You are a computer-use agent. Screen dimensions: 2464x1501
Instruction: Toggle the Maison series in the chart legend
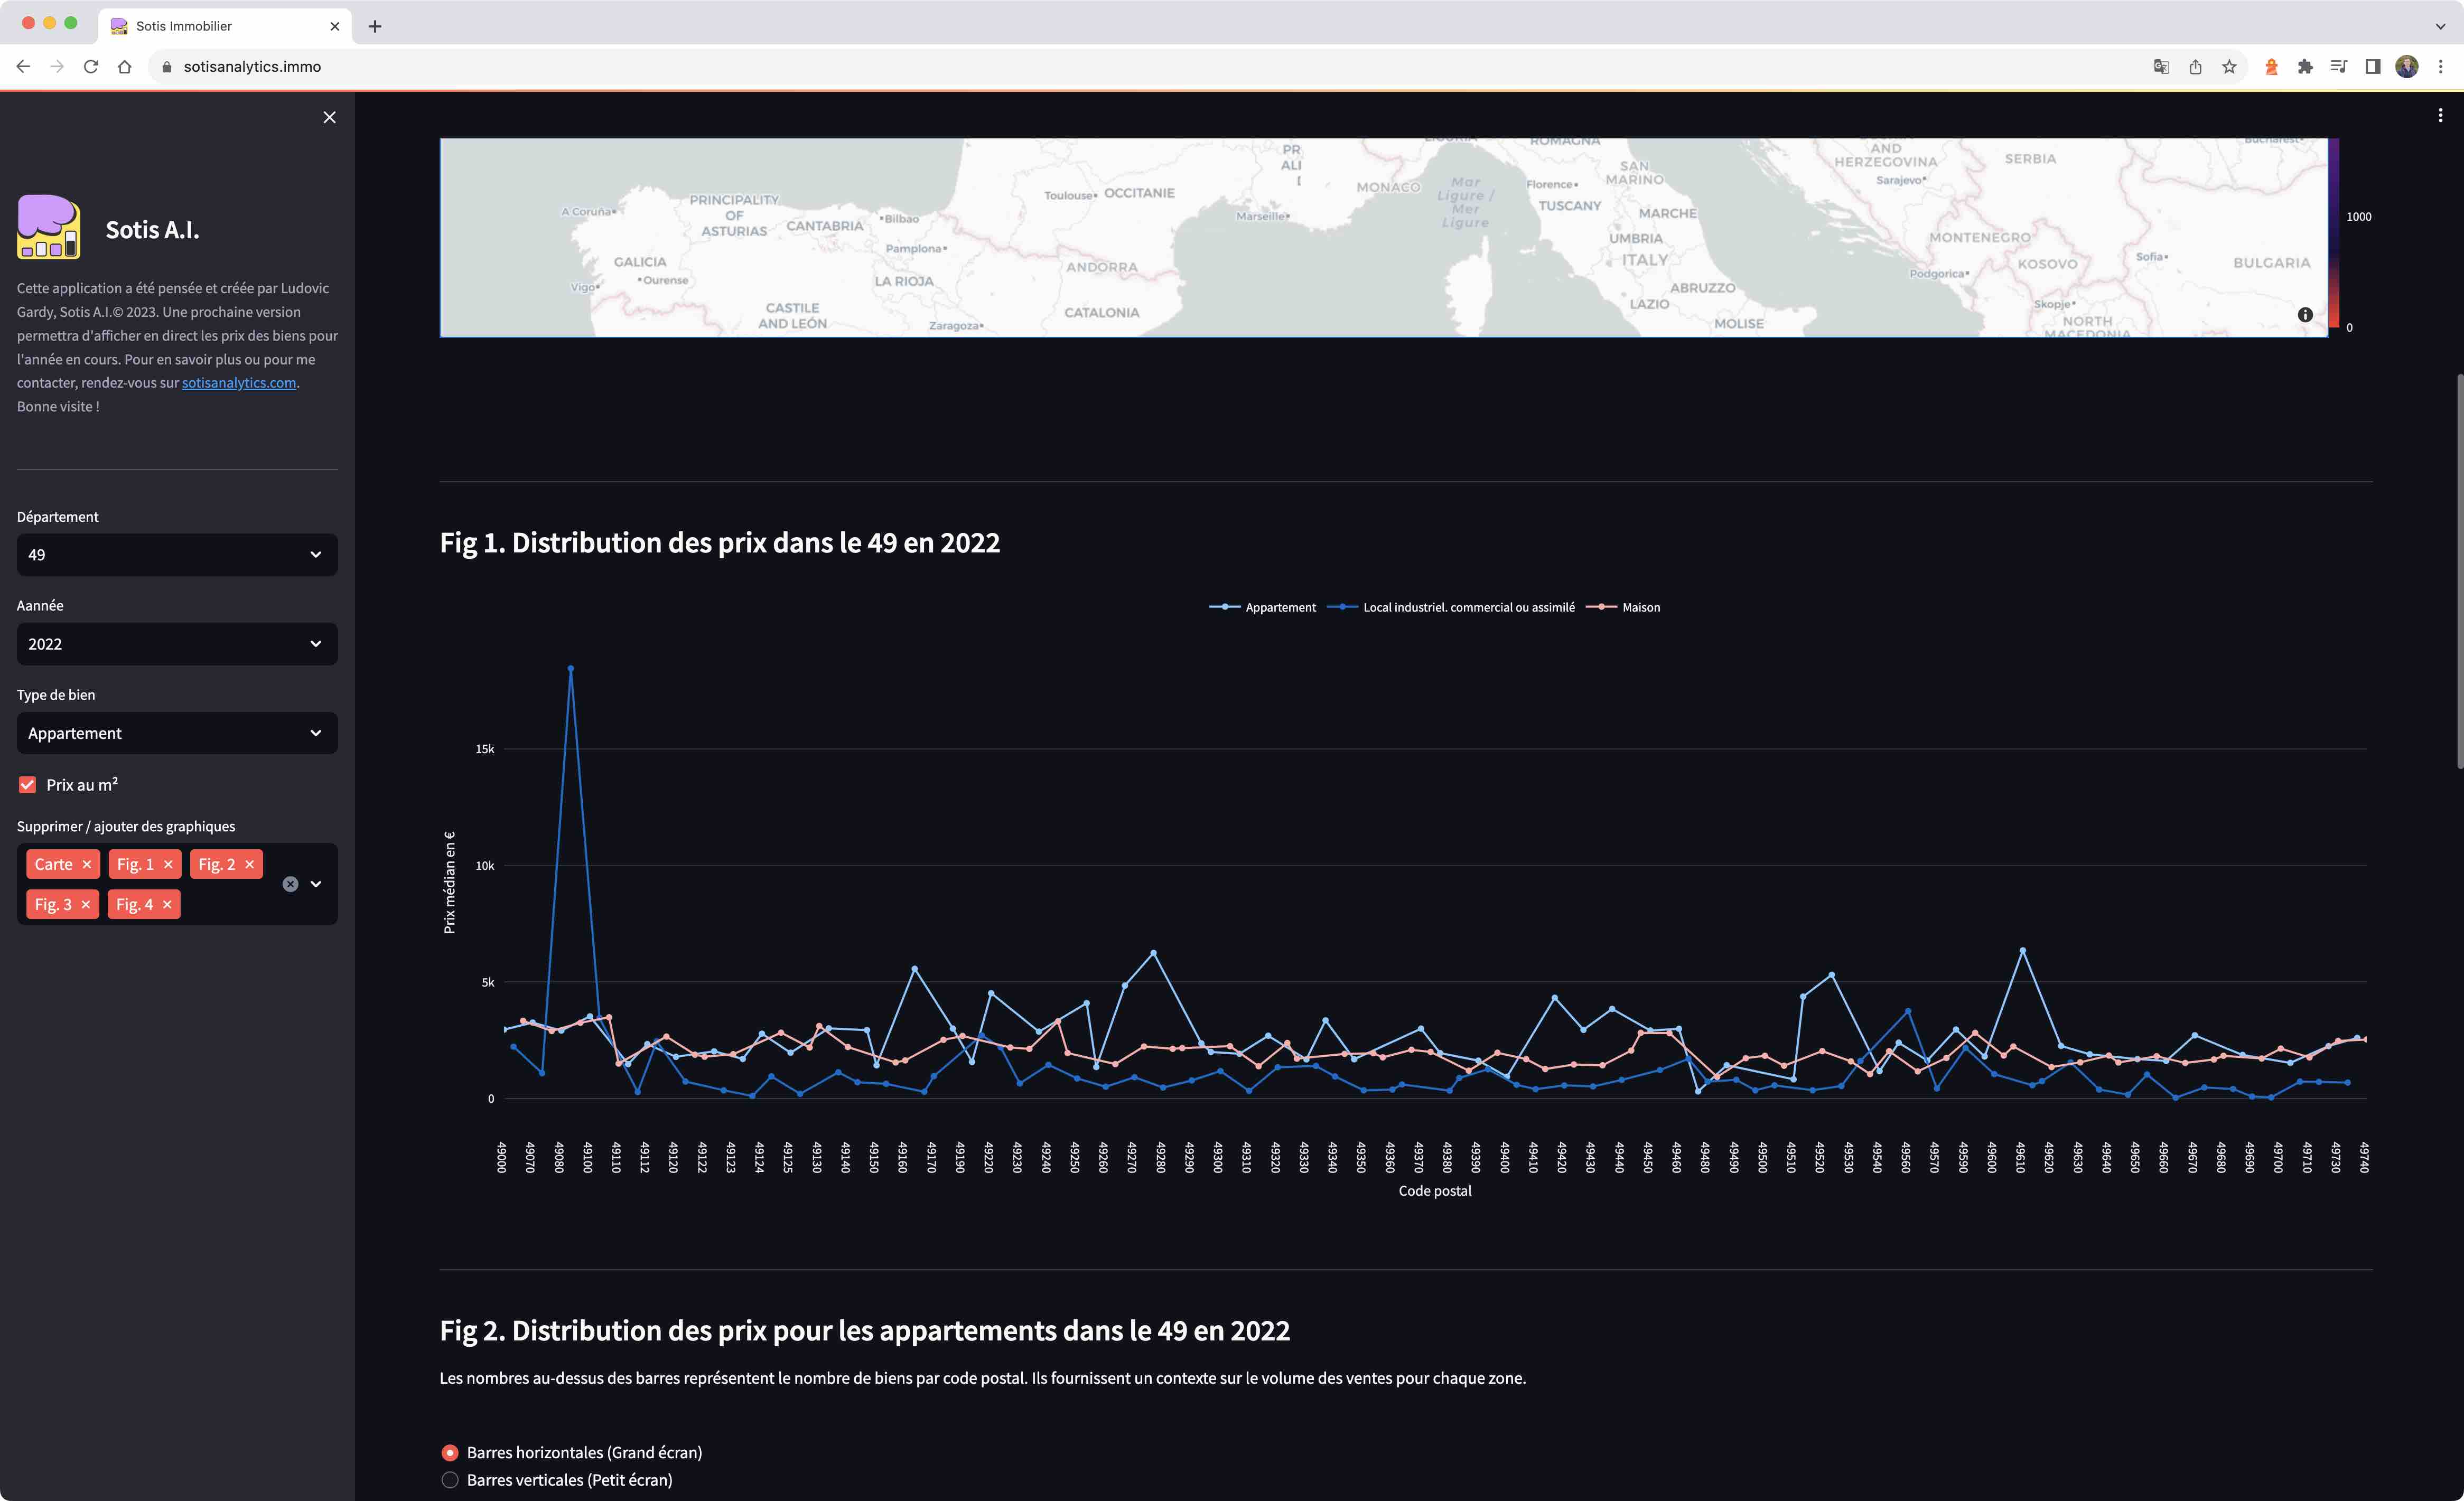tap(1640, 607)
